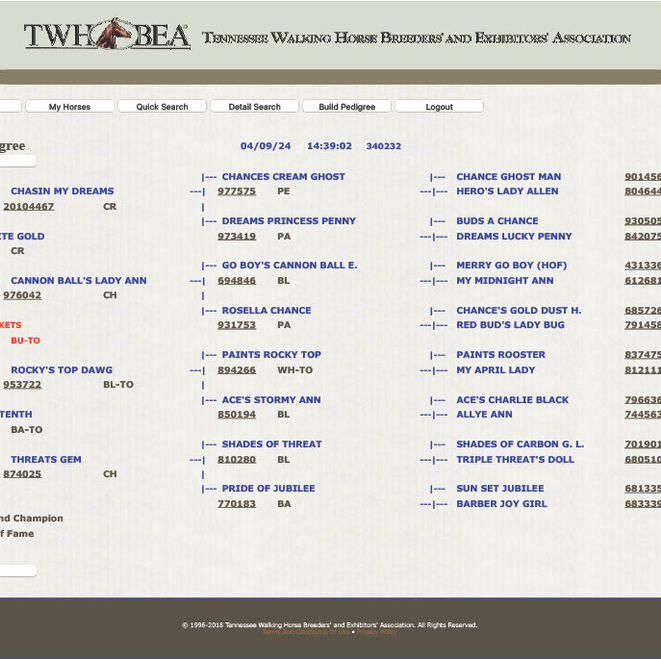Open the My Horses tab
661x659 pixels.
(x=70, y=107)
